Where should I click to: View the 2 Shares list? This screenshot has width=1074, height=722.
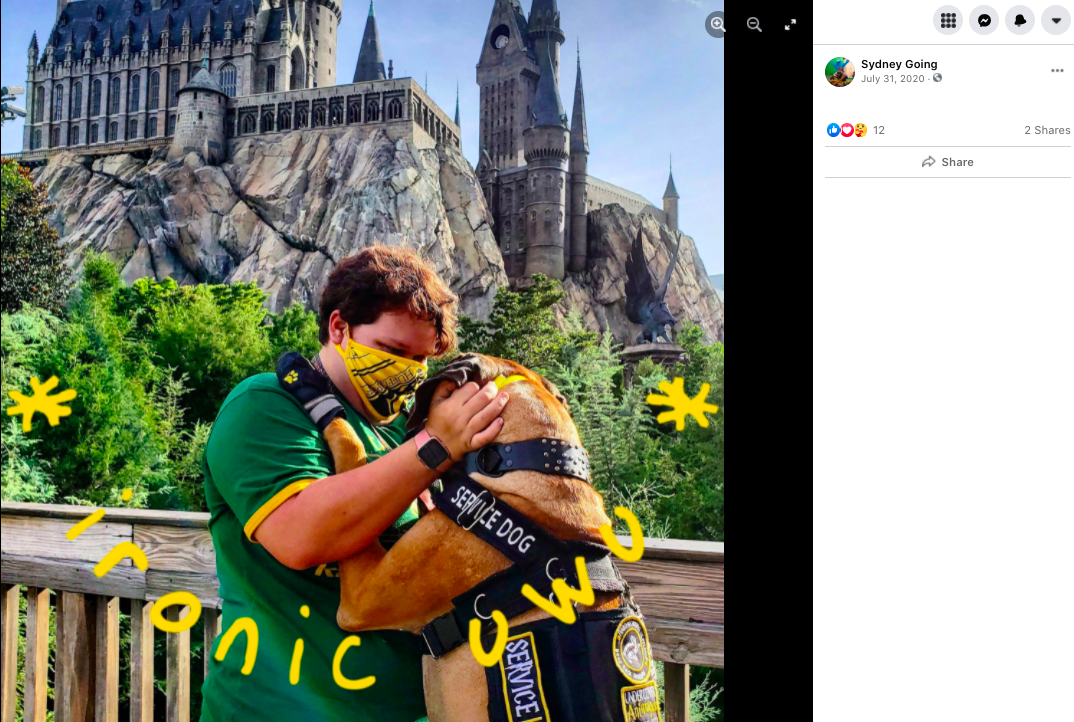[1047, 130]
